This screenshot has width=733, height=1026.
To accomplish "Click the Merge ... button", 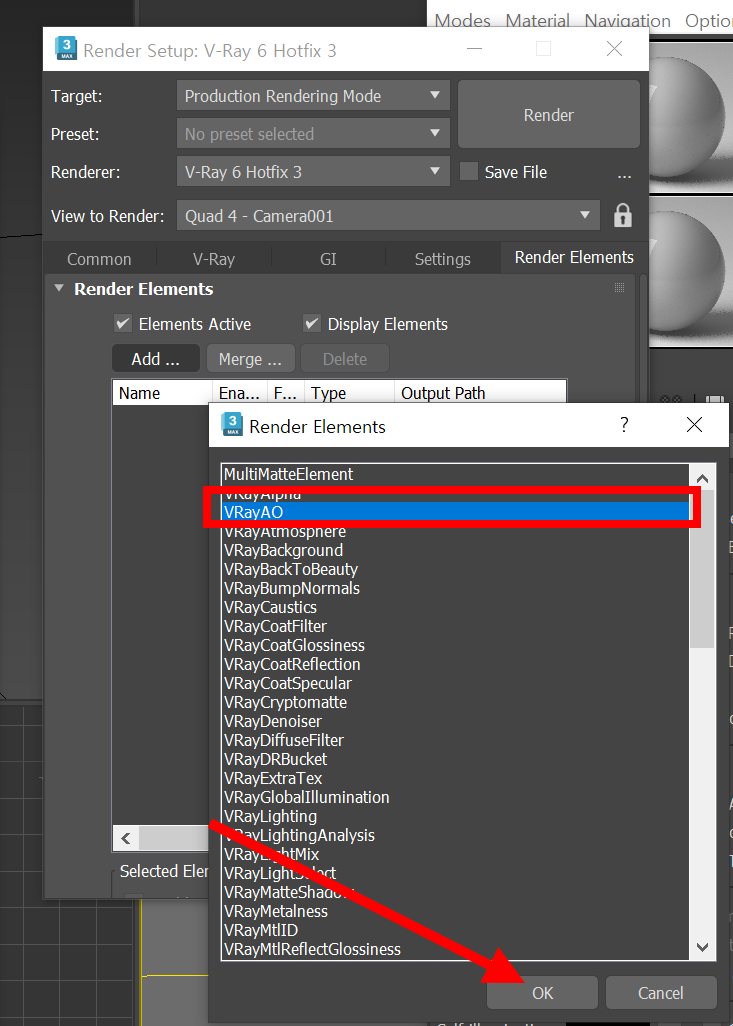I will (251, 359).
